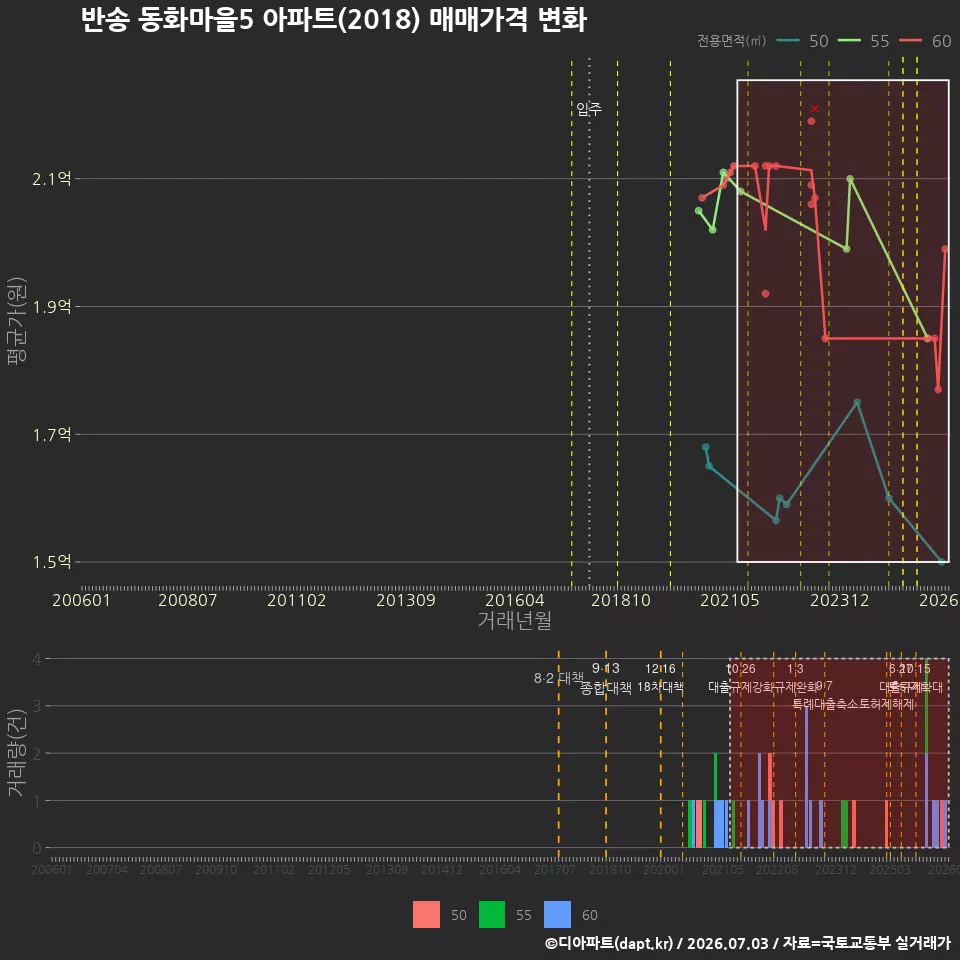
Task: Click the 201412 label on the volume chart axis
Action: 442,869
